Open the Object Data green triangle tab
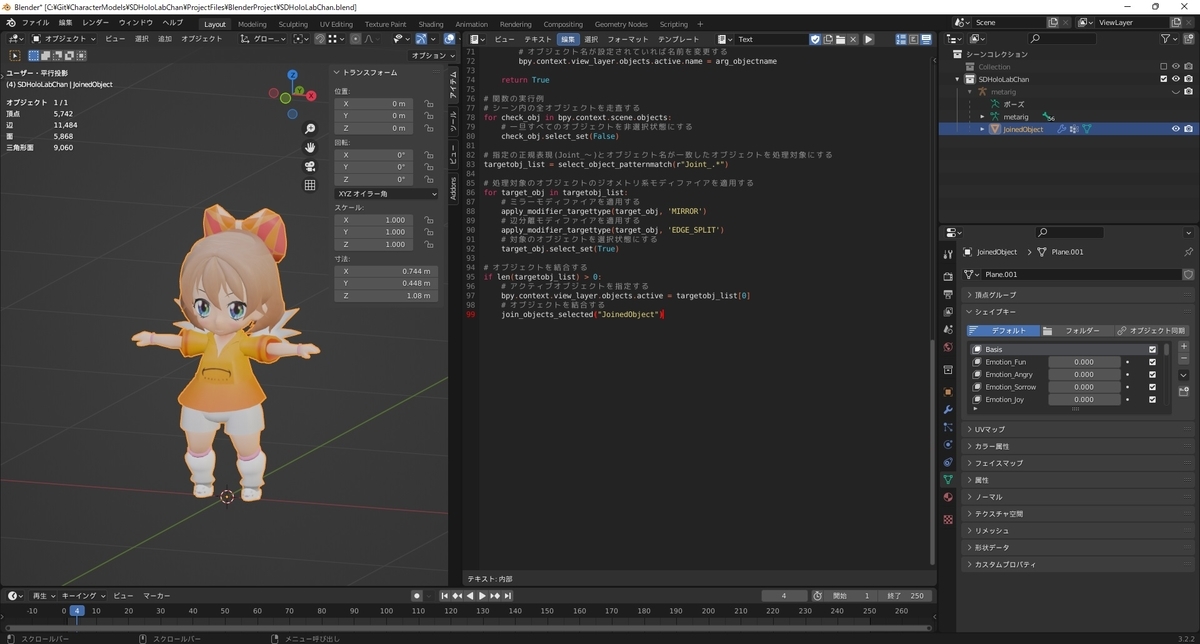This screenshot has height=644, width=1200. click(x=948, y=479)
